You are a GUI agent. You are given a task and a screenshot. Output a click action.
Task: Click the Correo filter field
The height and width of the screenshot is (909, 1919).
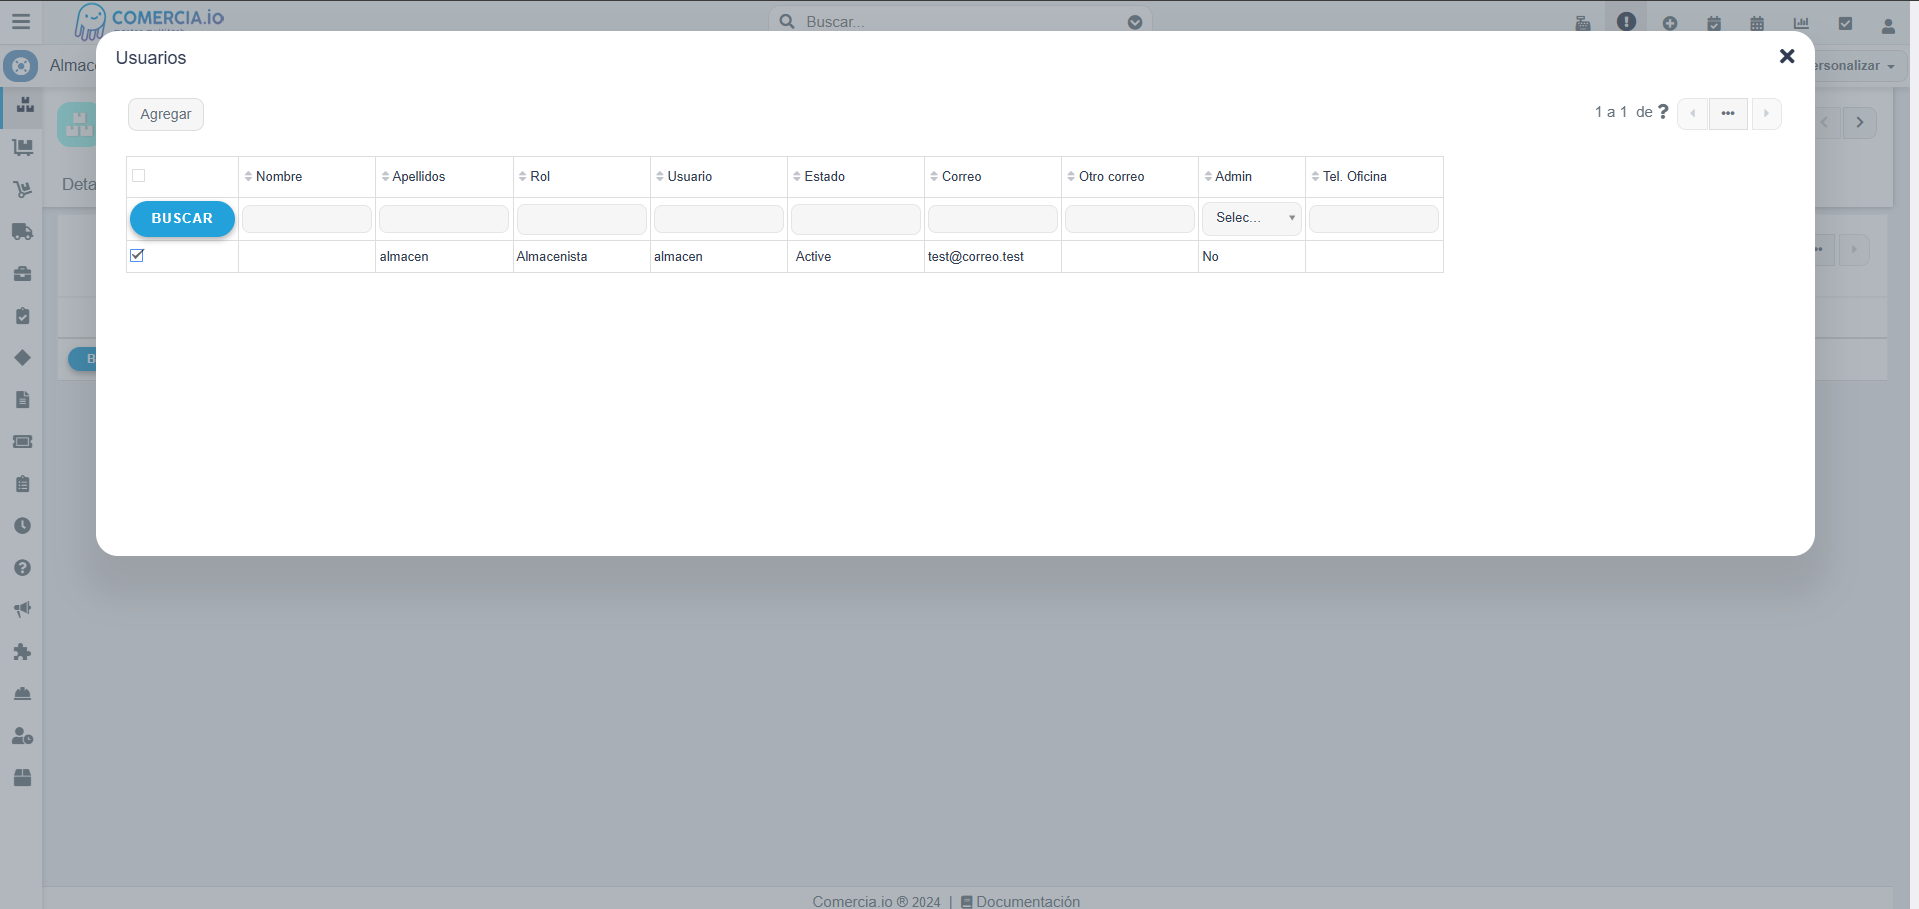click(993, 219)
